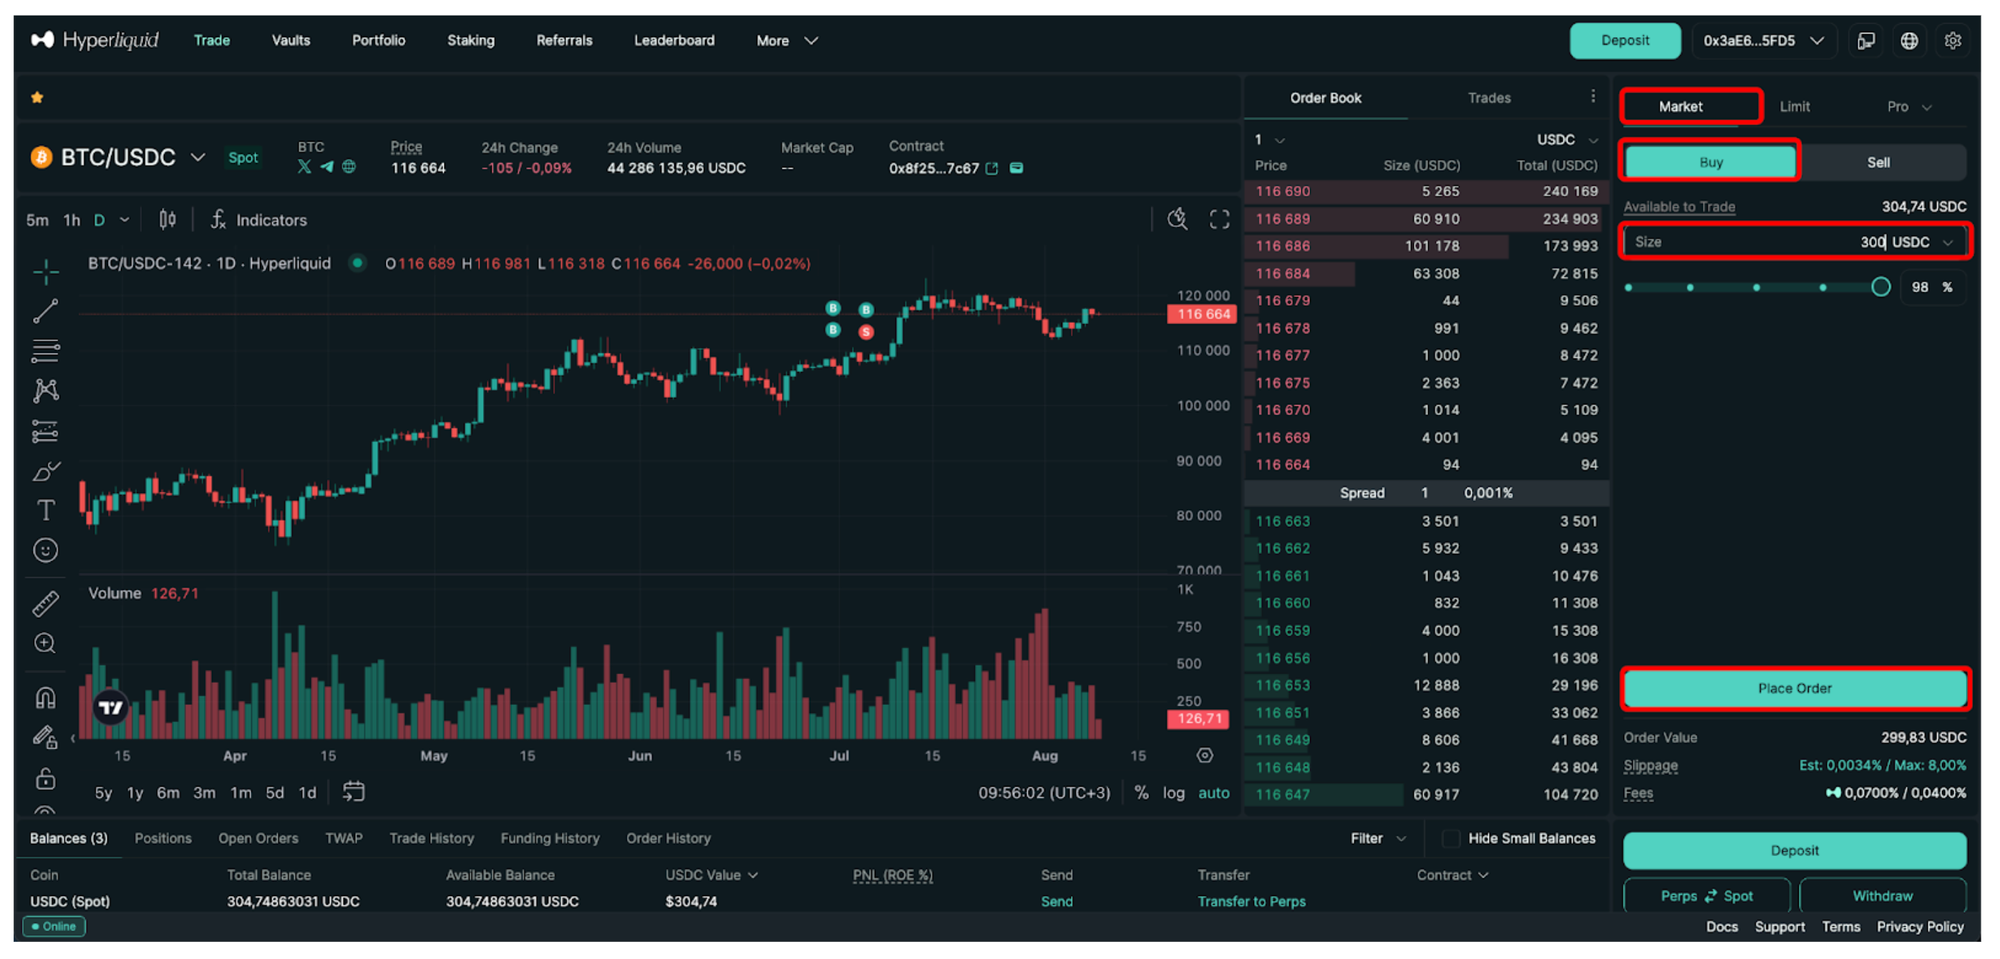Screen dimensions: 2000x959
Task: Click the globe language icon
Action: (x=1909, y=41)
